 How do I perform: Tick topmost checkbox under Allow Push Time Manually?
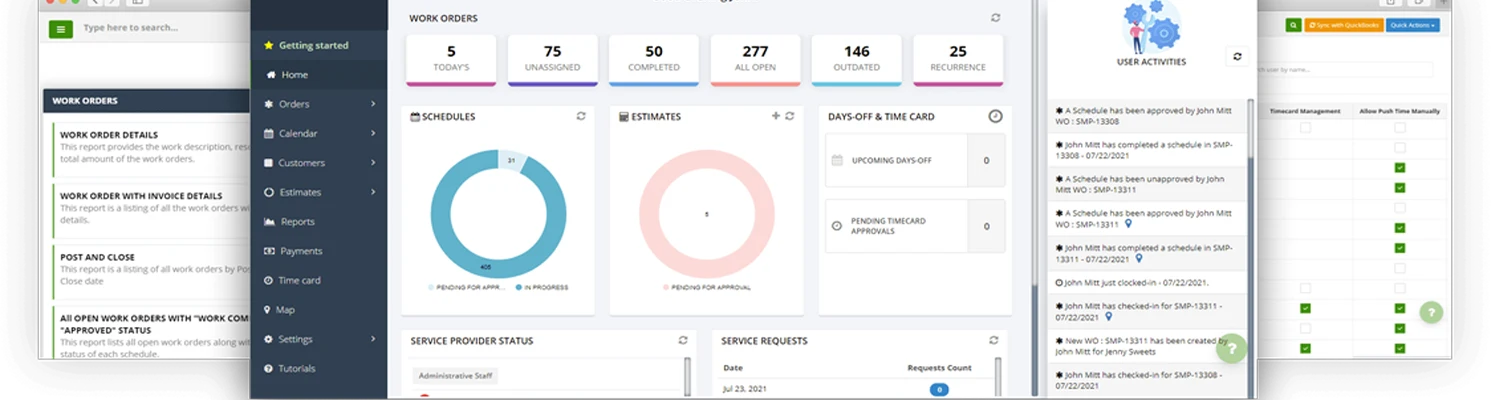[x=1399, y=128]
